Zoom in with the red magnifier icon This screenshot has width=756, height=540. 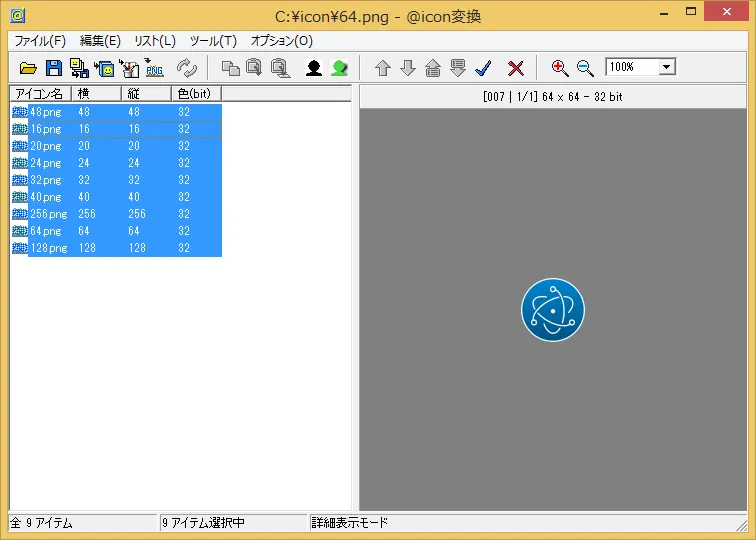click(x=560, y=68)
